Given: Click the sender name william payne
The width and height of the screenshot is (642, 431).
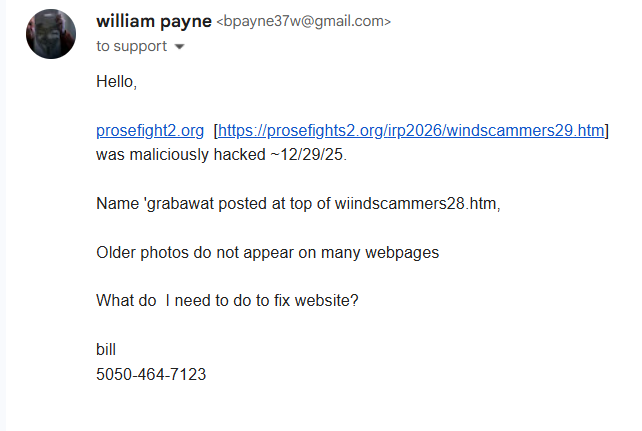Looking at the screenshot, I should [154, 20].
